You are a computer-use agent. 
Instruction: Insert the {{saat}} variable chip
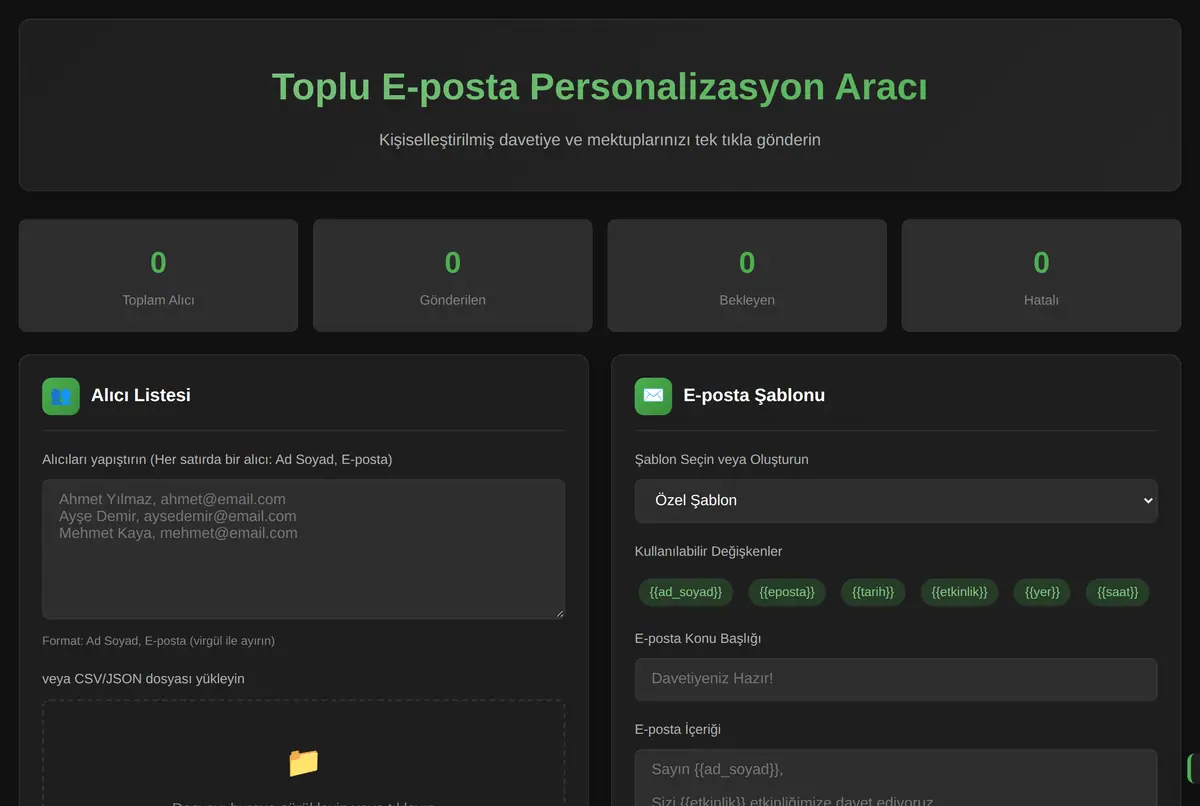(1118, 592)
